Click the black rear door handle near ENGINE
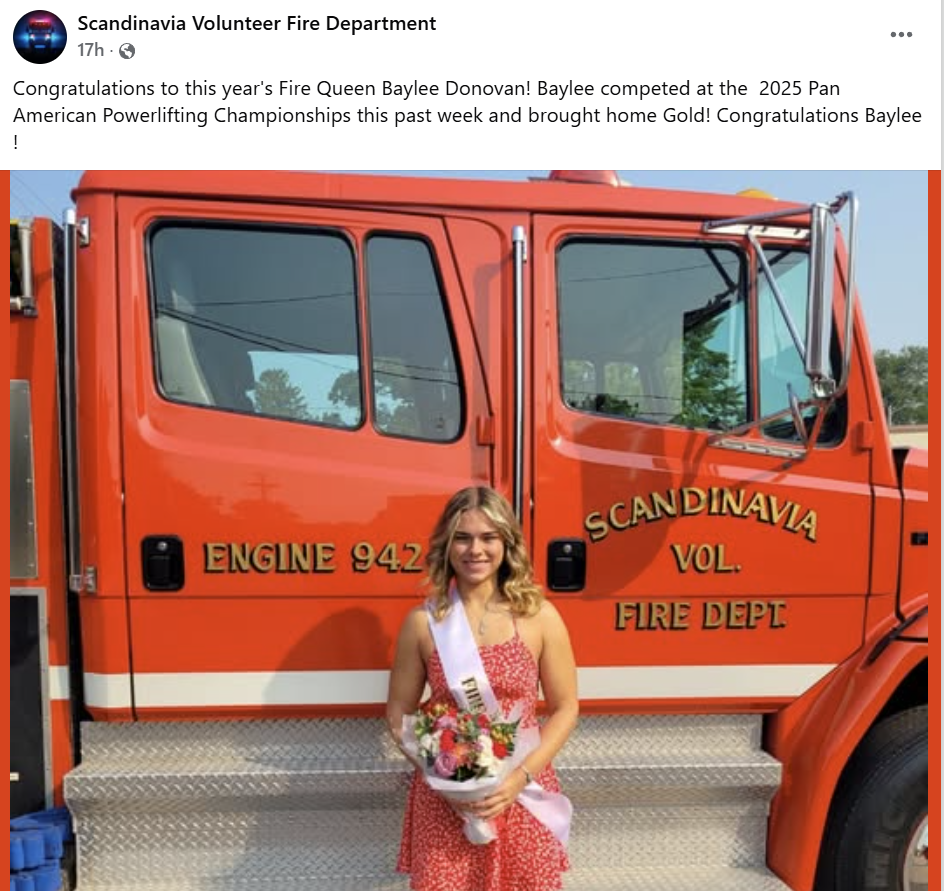 pyautogui.click(x=162, y=563)
